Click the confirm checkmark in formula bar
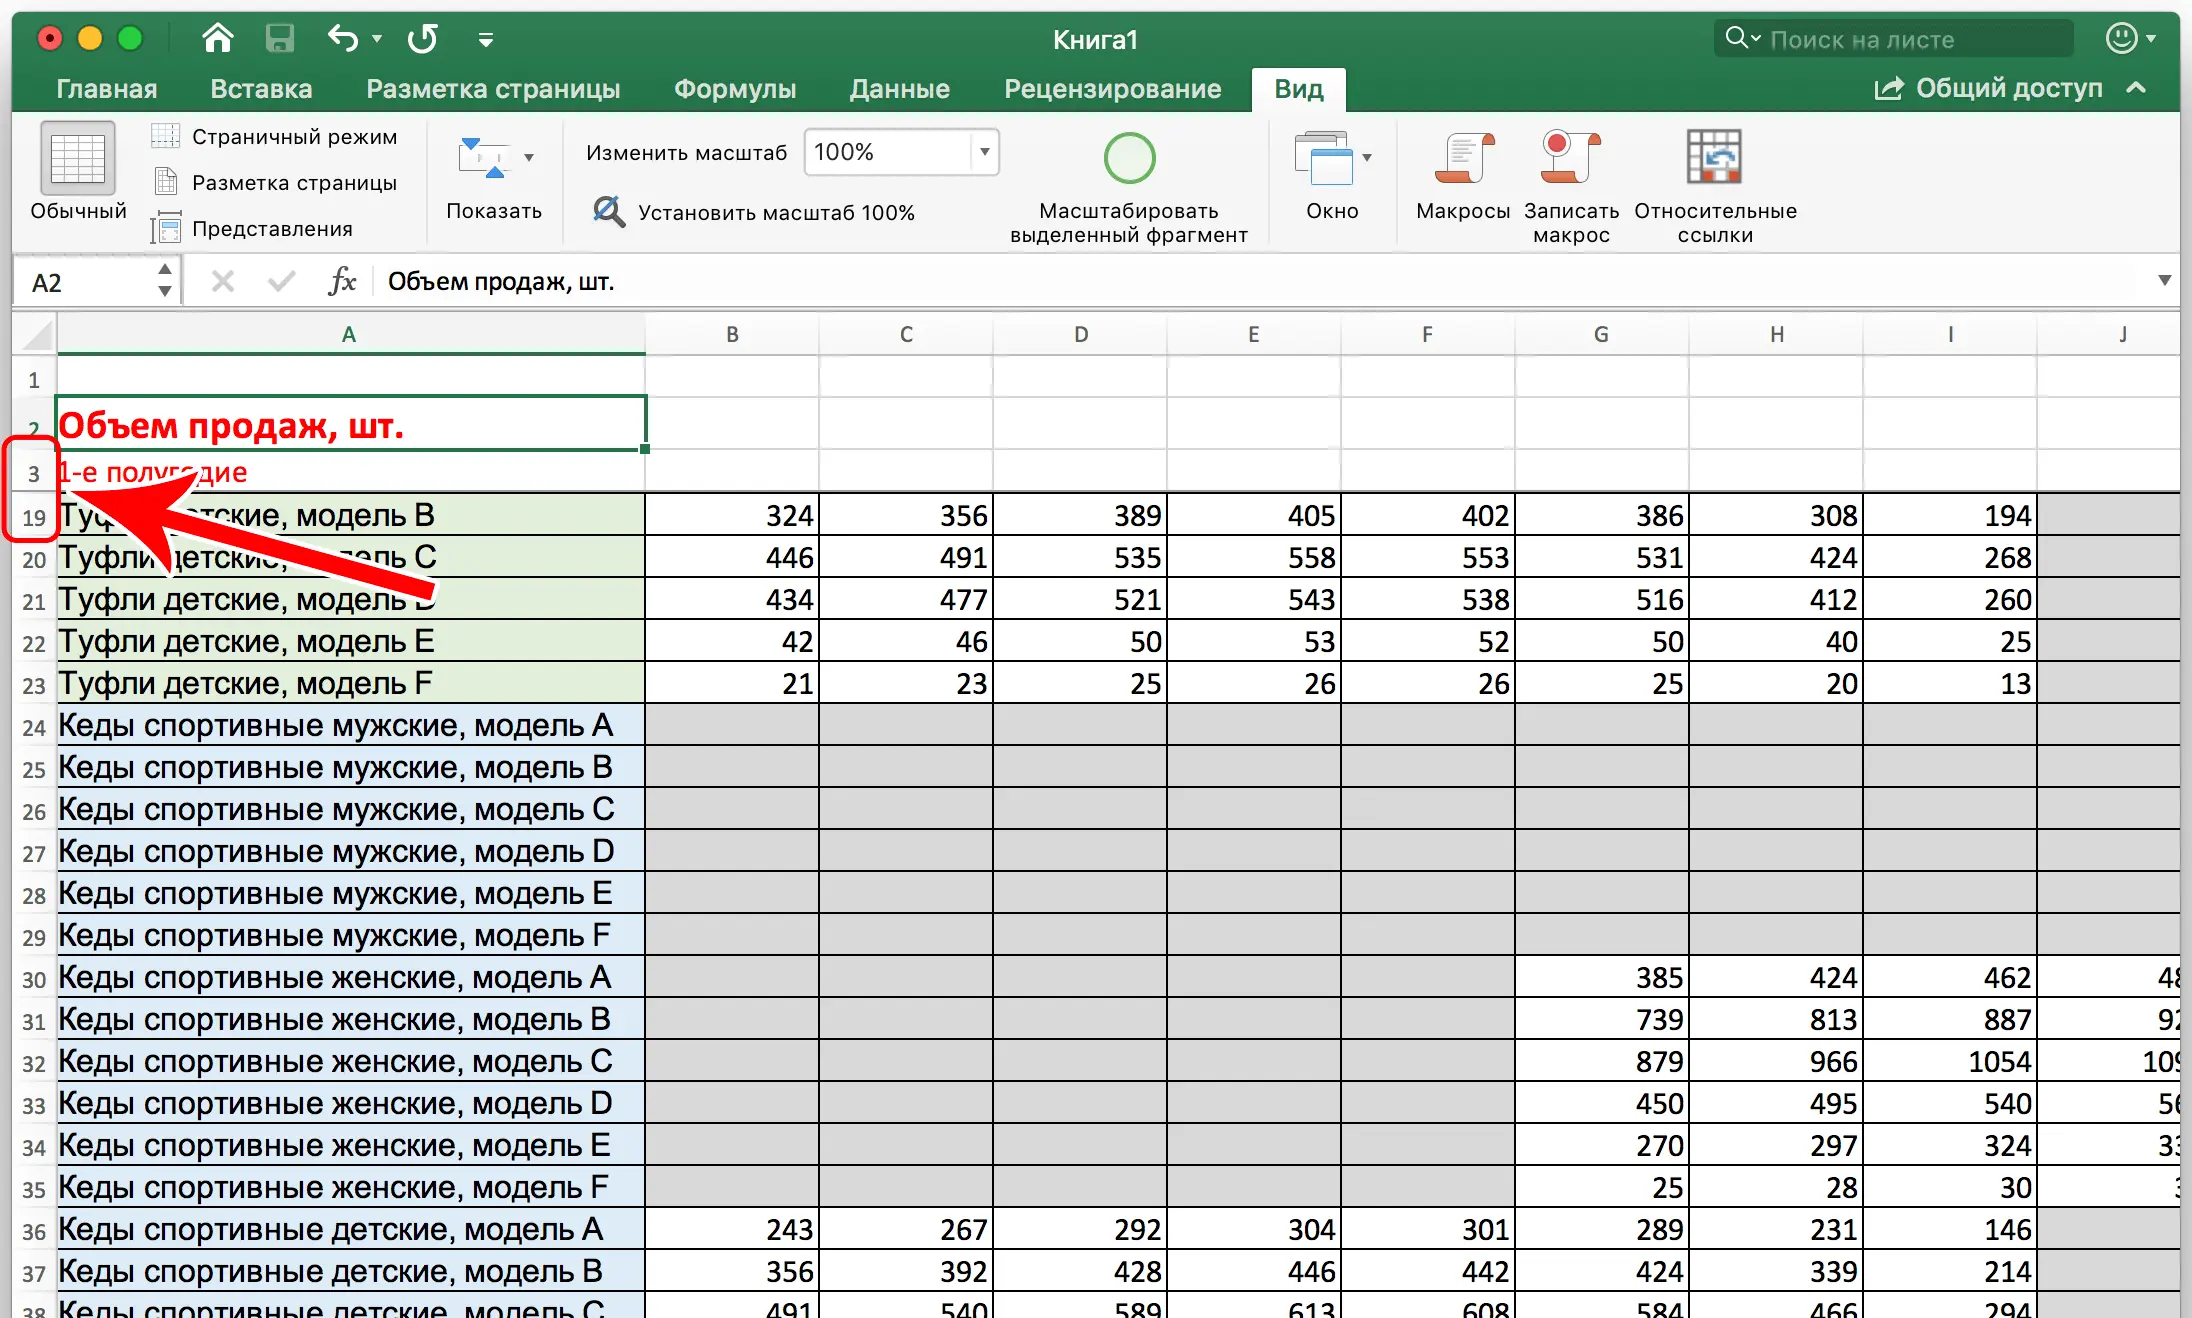This screenshot has height=1318, width=2192. tap(282, 282)
